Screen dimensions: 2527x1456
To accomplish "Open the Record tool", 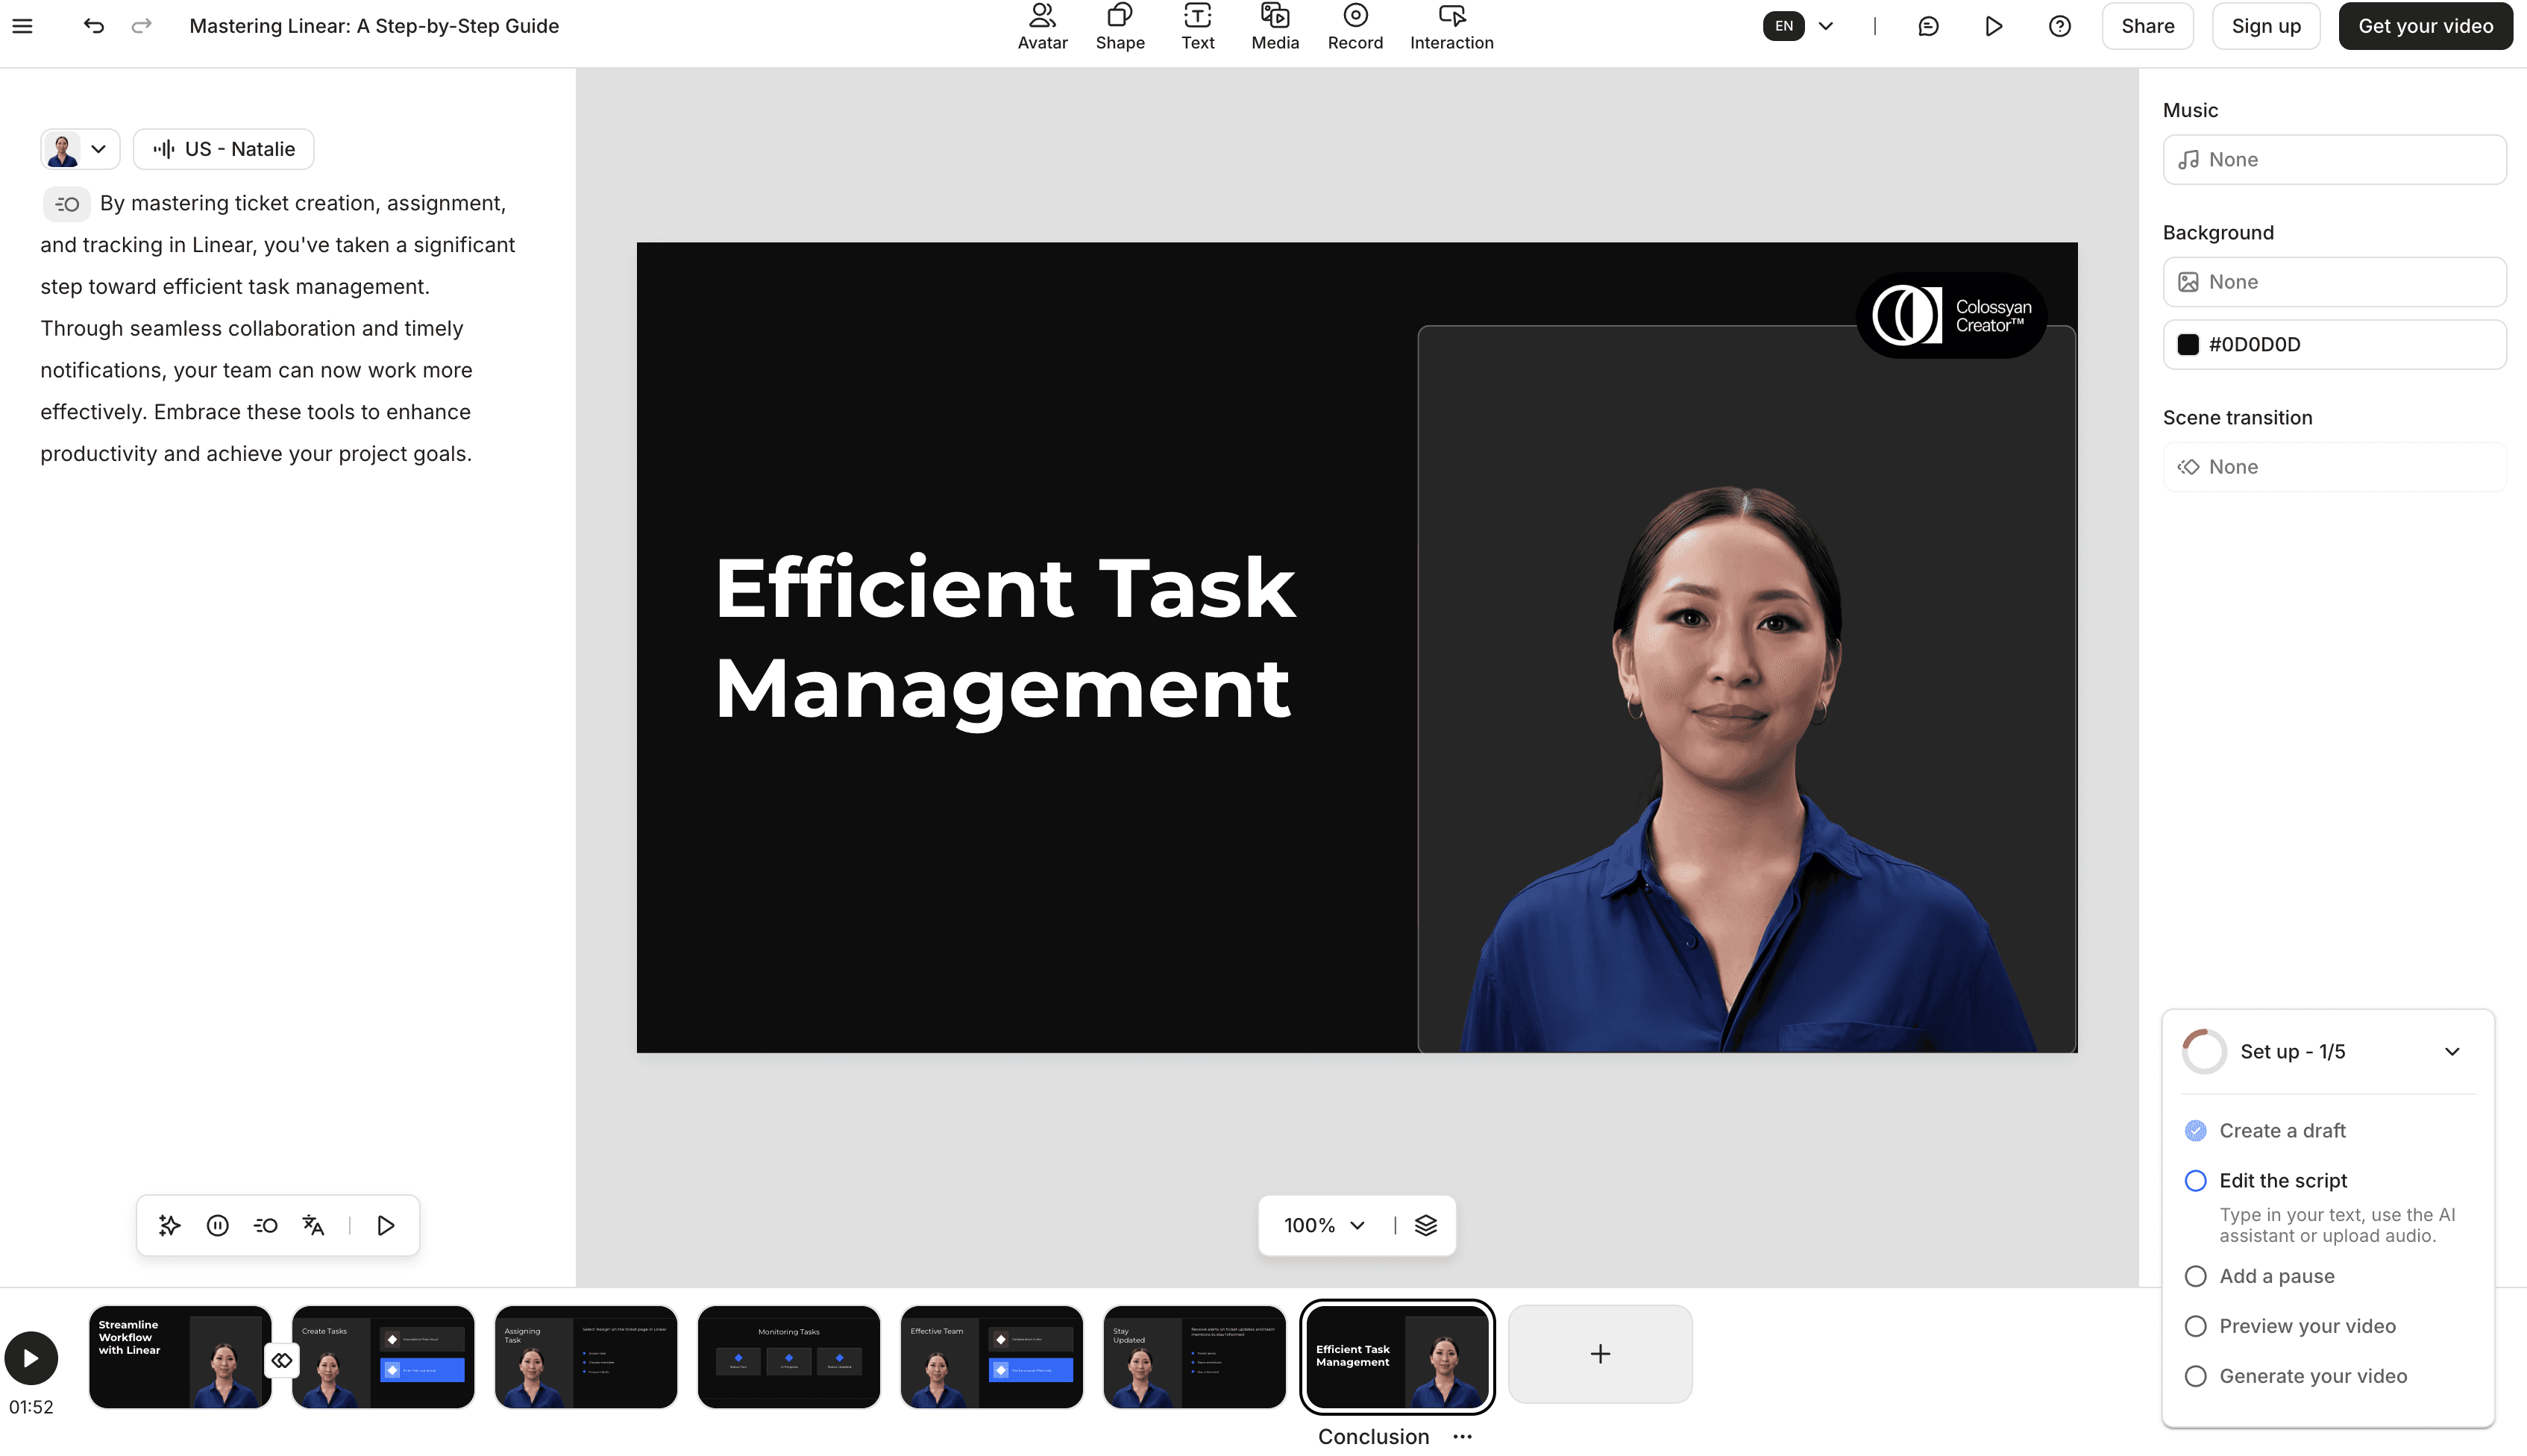I will click(1355, 27).
